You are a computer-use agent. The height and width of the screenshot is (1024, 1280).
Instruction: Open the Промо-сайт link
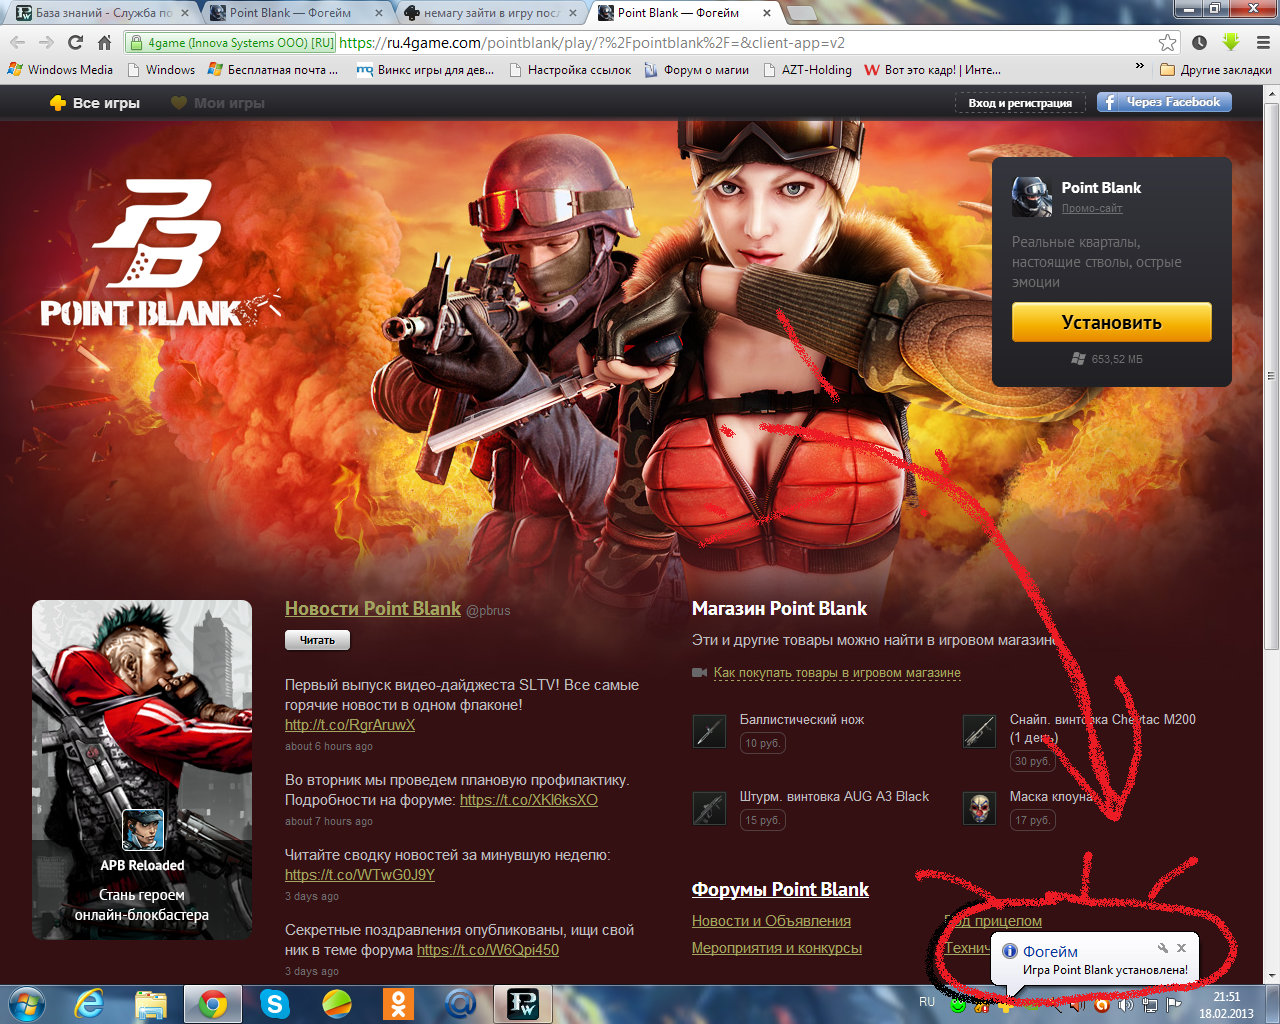click(x=1092, y=208)
